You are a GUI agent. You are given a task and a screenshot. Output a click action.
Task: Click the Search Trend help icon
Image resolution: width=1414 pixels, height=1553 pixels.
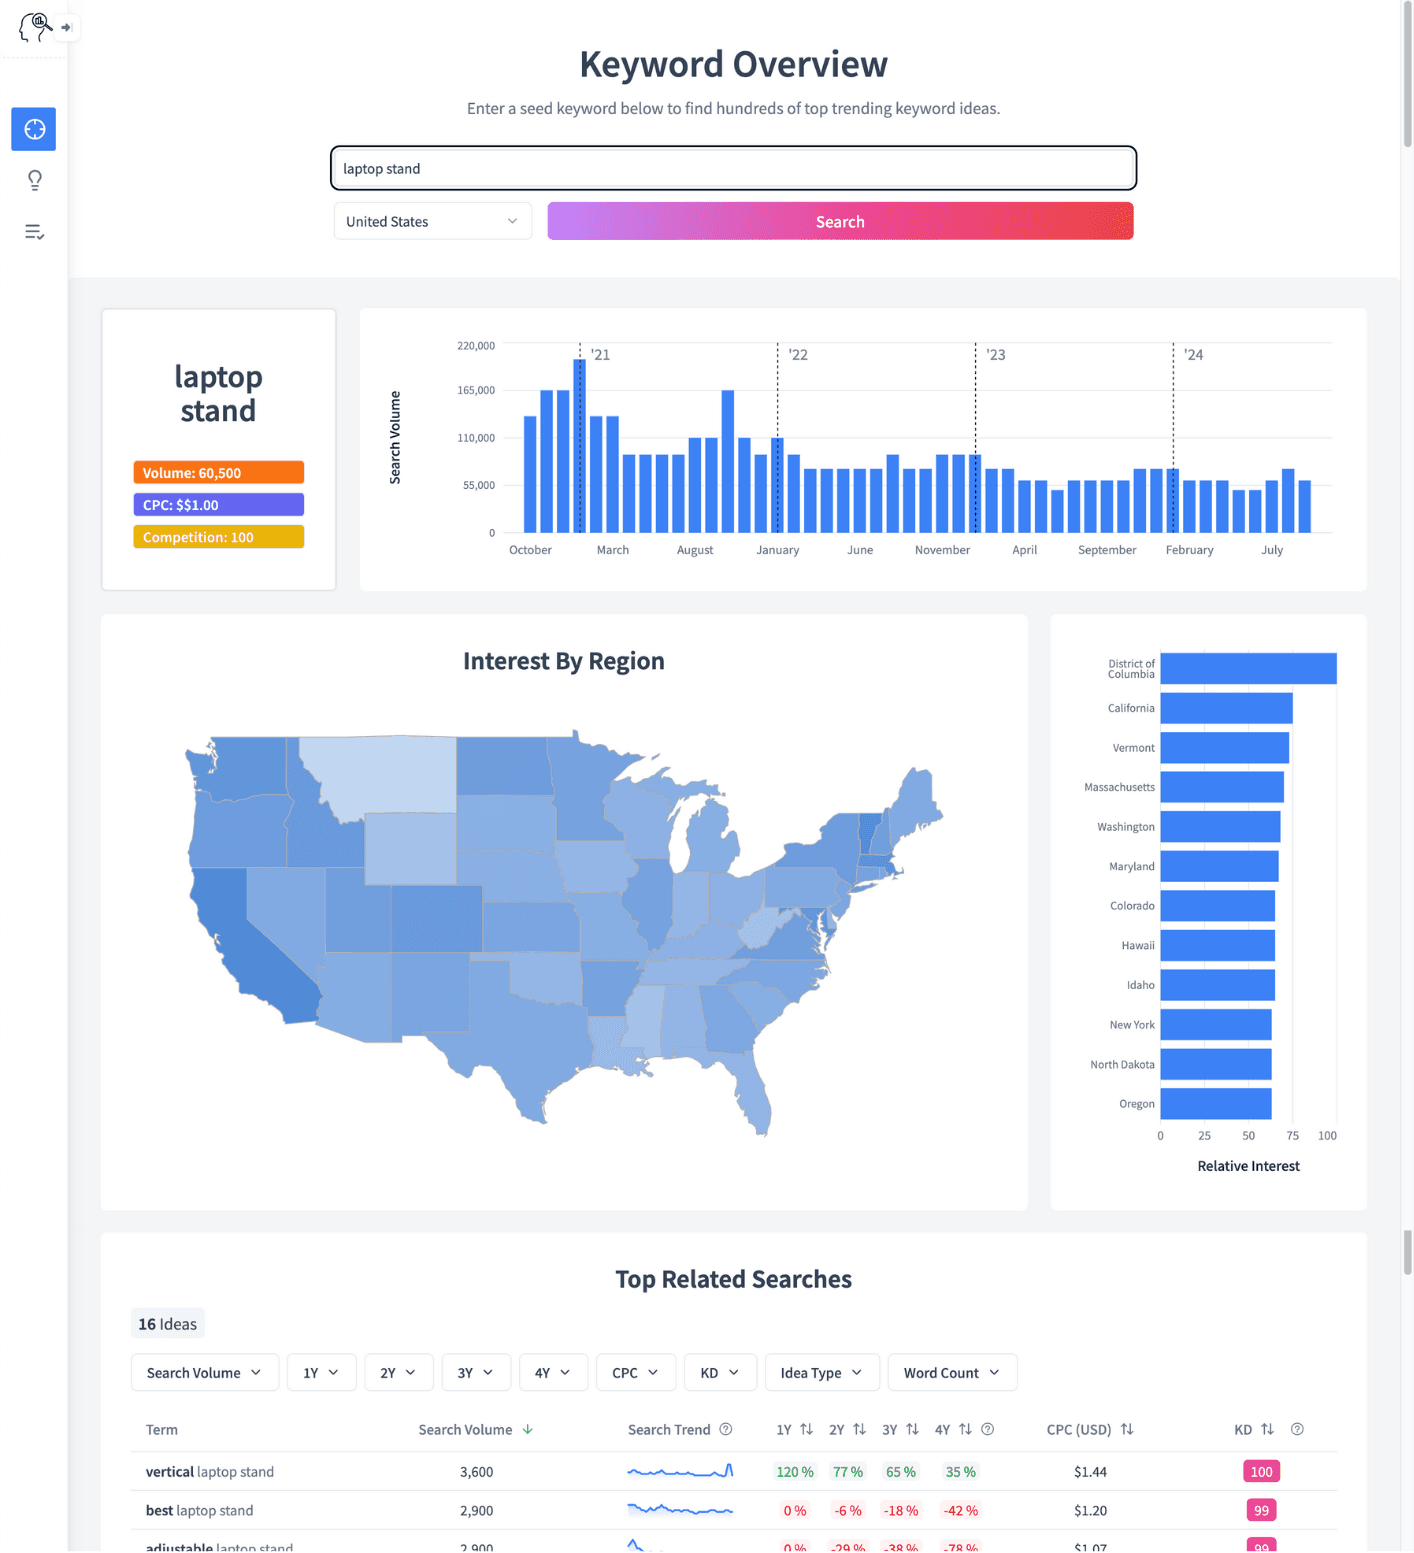(726, 1429)
